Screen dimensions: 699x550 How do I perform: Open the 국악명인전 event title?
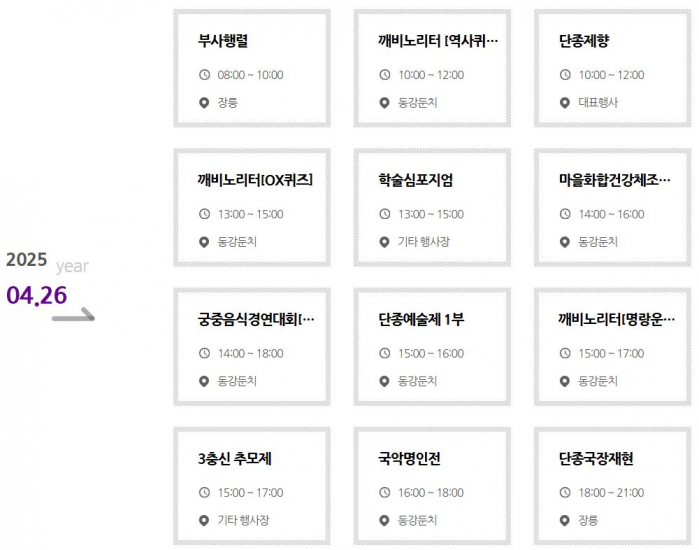(x=409, y=459)
